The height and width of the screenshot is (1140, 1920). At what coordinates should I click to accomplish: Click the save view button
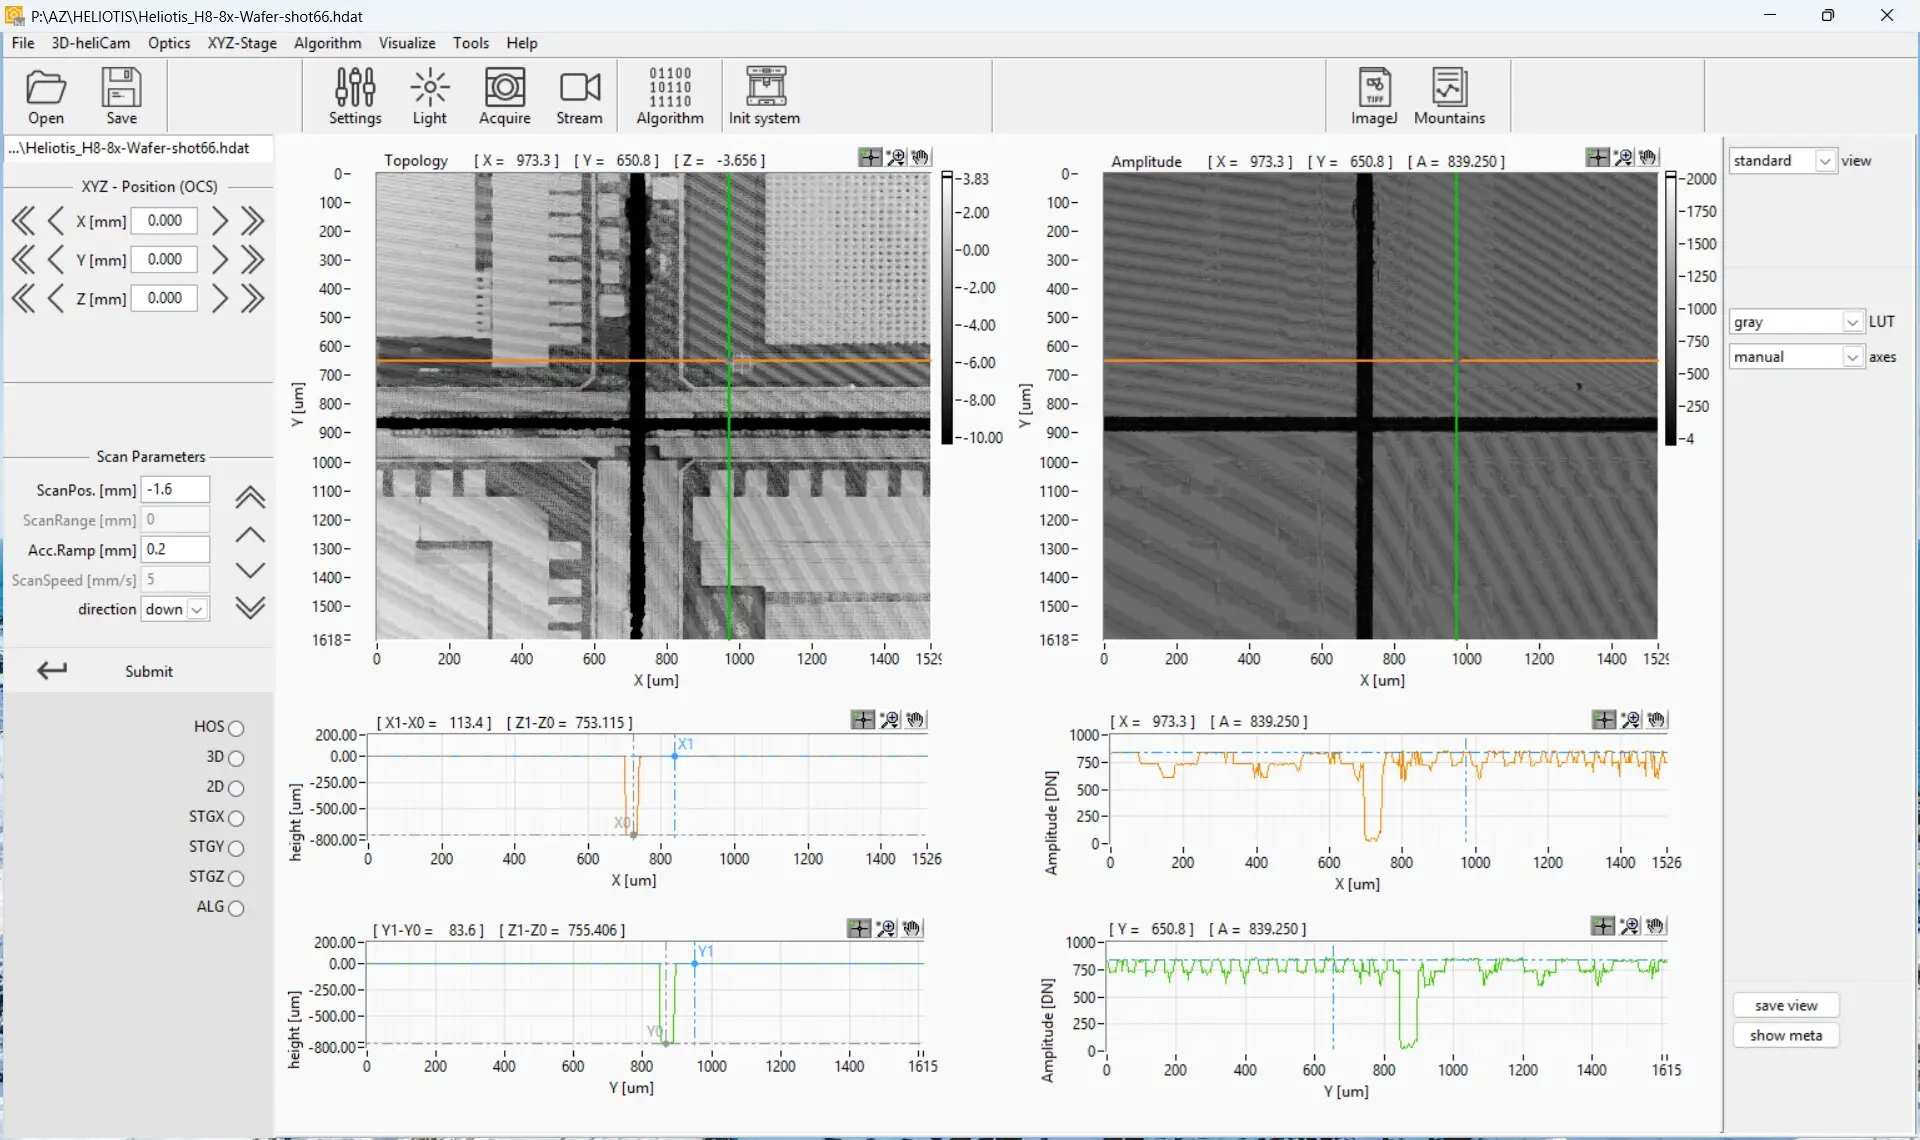[x=1785, y=1005]
